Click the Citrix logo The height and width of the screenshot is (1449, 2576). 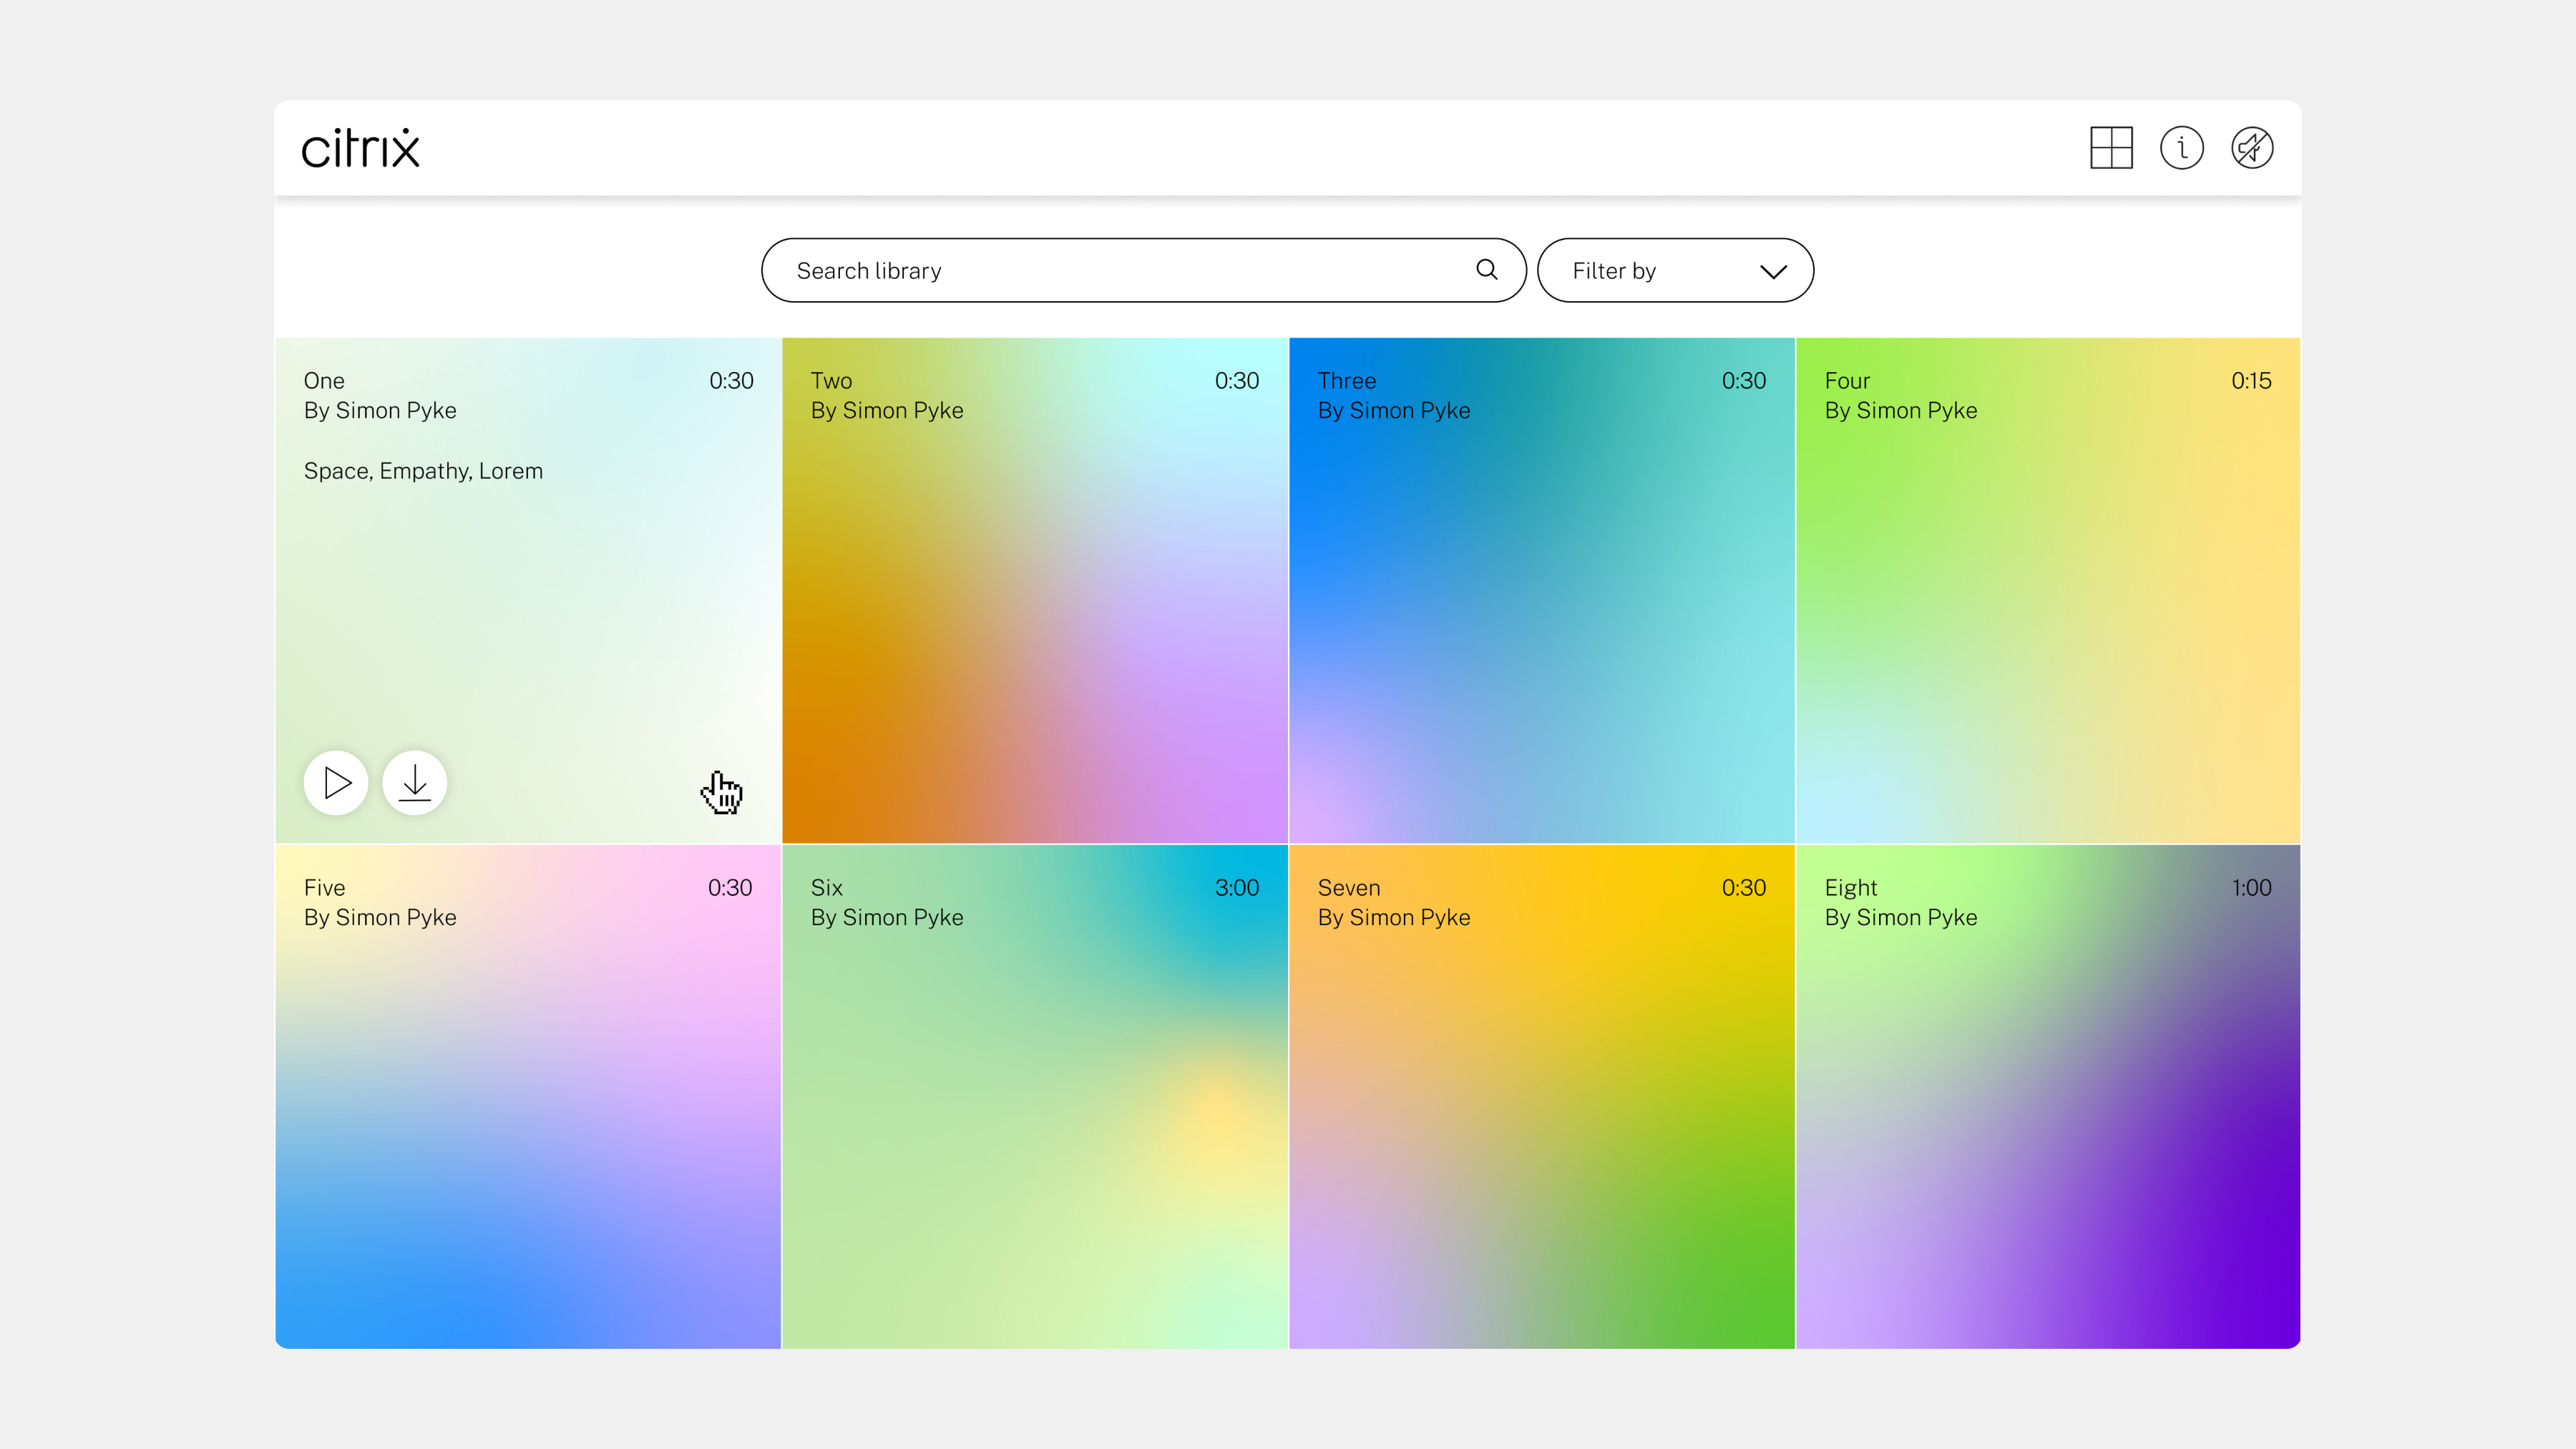click(x=360, y=148)
